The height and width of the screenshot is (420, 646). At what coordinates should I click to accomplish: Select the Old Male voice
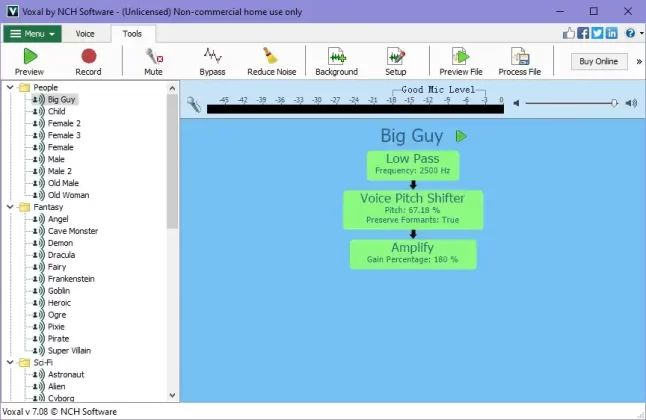63,183
